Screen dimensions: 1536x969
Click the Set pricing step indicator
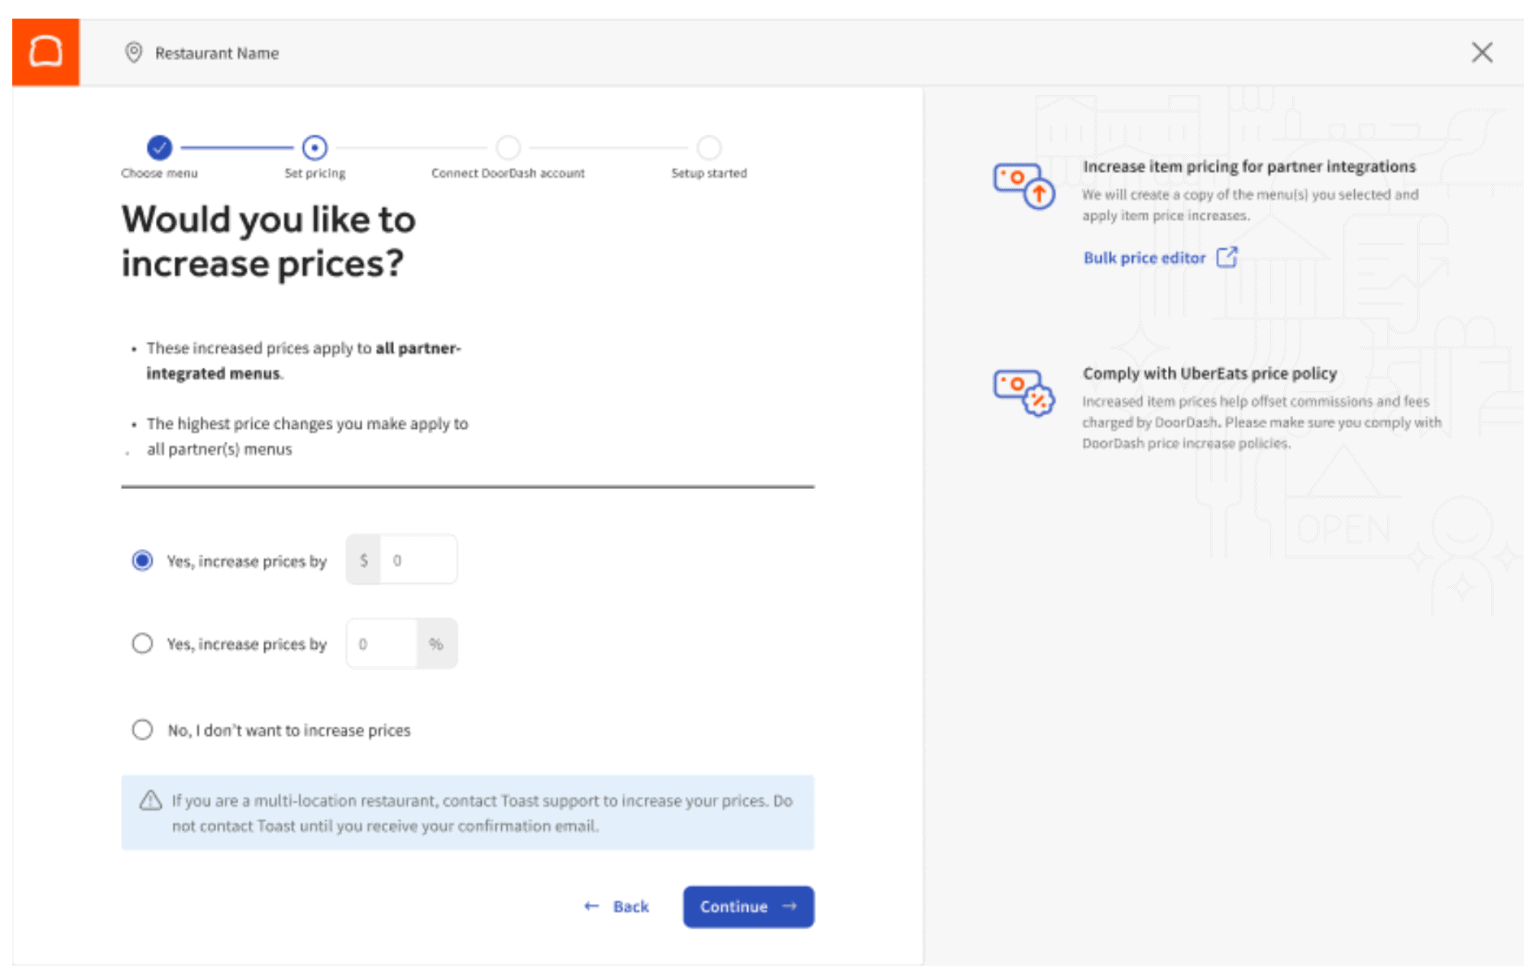pyautogui.click(x=314, y=146)
